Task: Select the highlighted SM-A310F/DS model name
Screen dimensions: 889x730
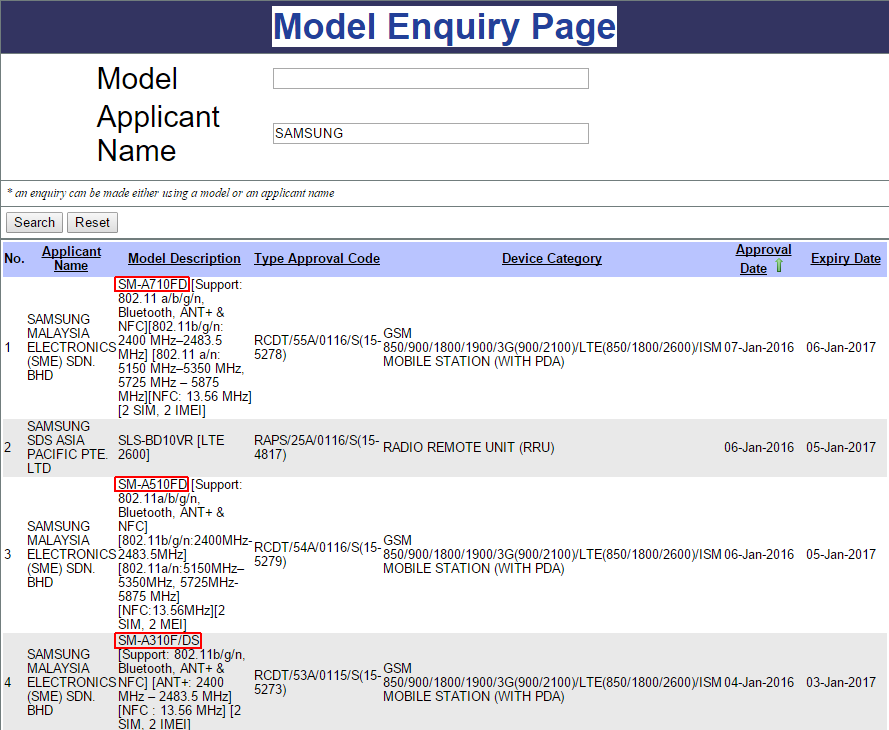Action: point(158,640)
